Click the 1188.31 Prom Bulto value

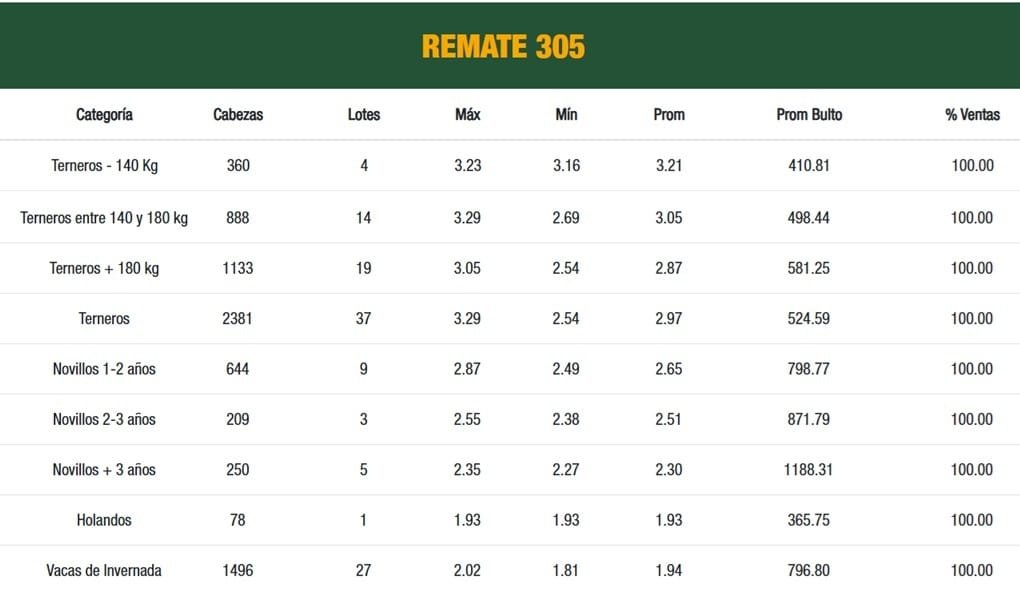tap(808, 470)
